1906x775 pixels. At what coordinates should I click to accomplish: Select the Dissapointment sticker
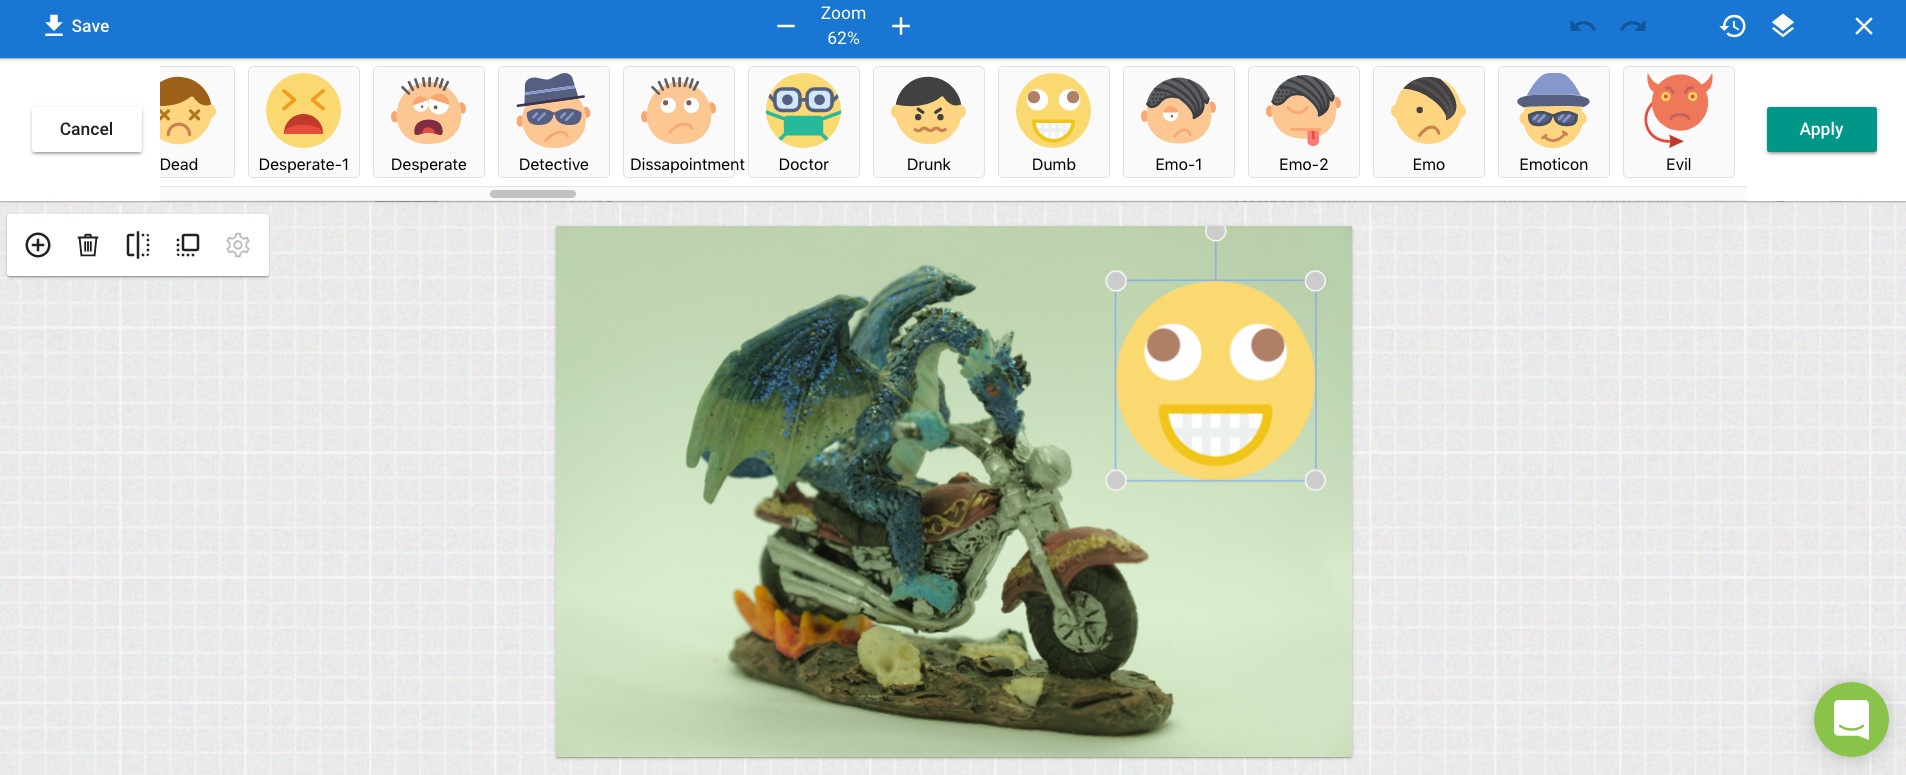click(x=679, y=122)
